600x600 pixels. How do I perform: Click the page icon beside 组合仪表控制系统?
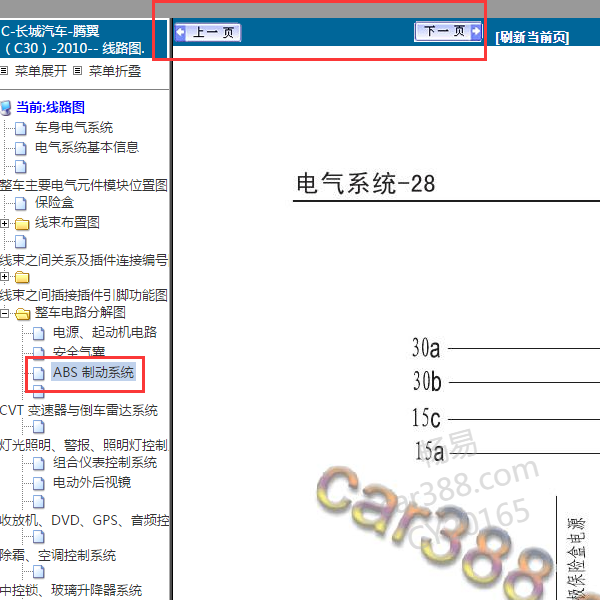click(39, 464)
